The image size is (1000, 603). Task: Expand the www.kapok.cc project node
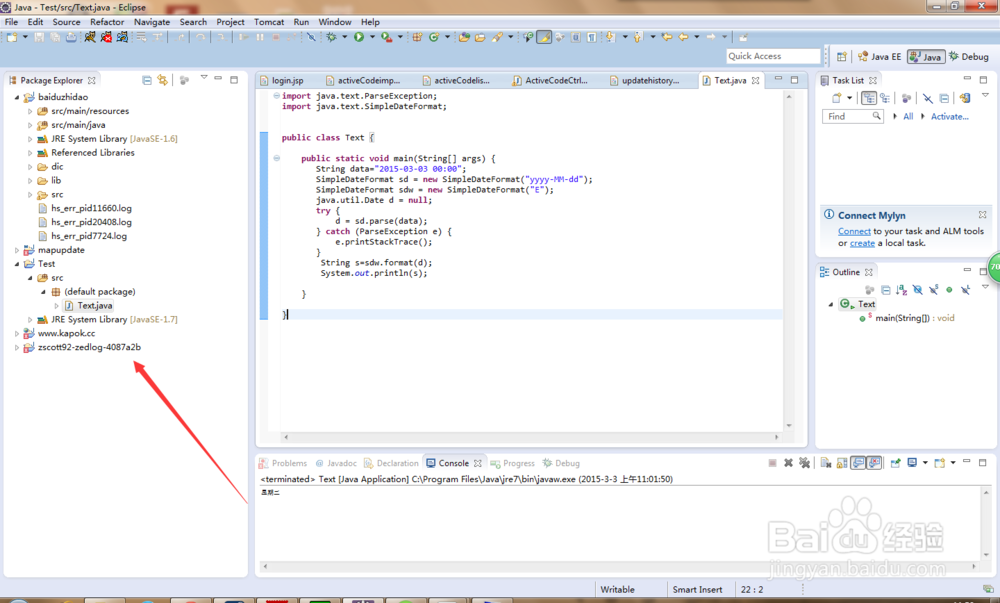[x=17, y=333]
